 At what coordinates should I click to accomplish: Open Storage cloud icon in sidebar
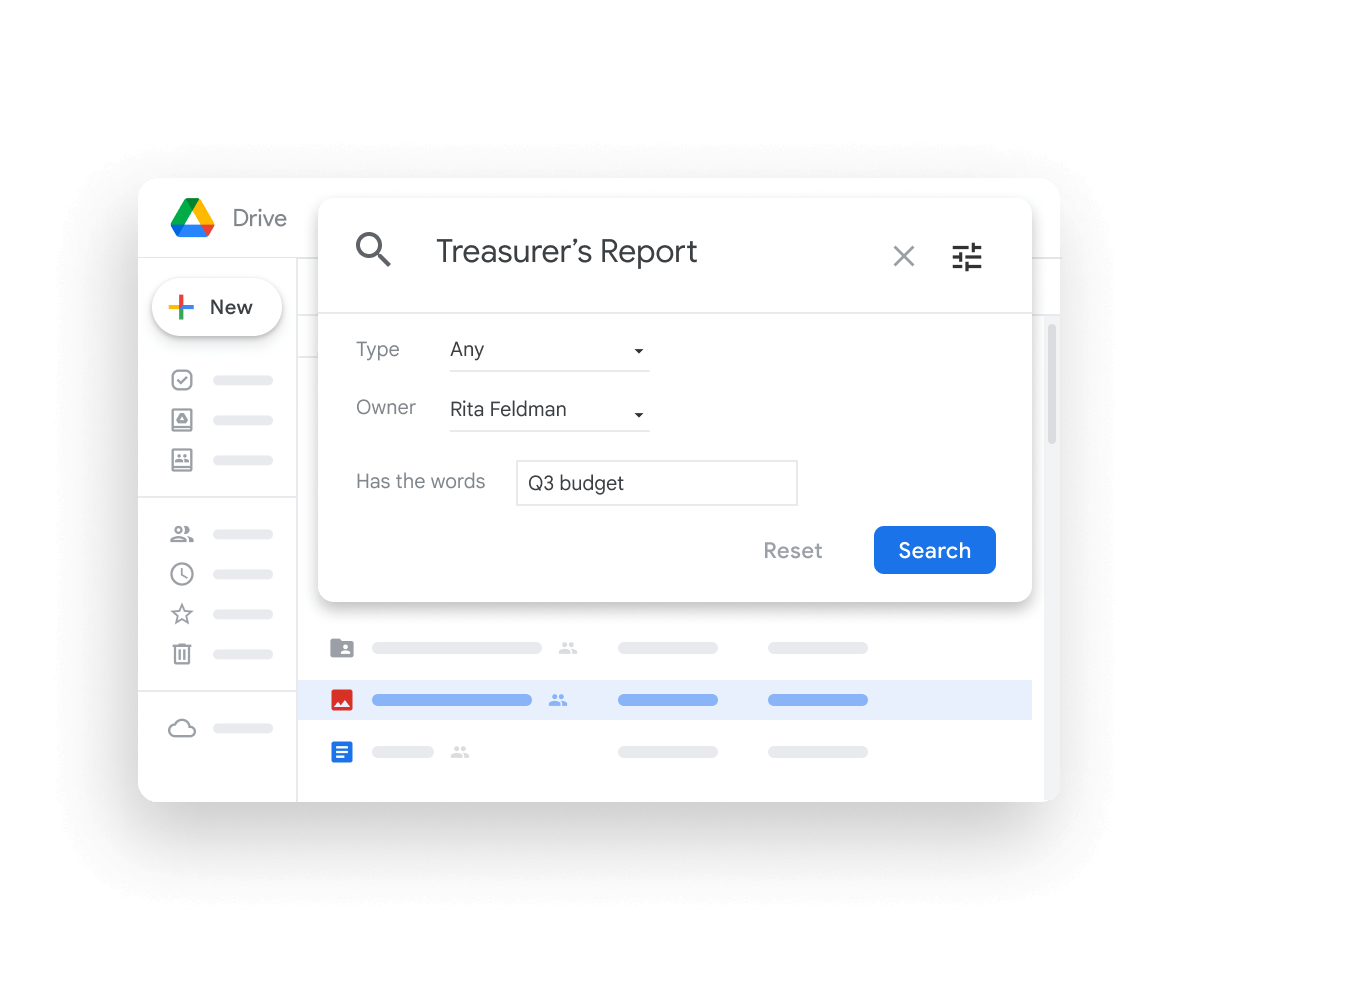point(182,728)
